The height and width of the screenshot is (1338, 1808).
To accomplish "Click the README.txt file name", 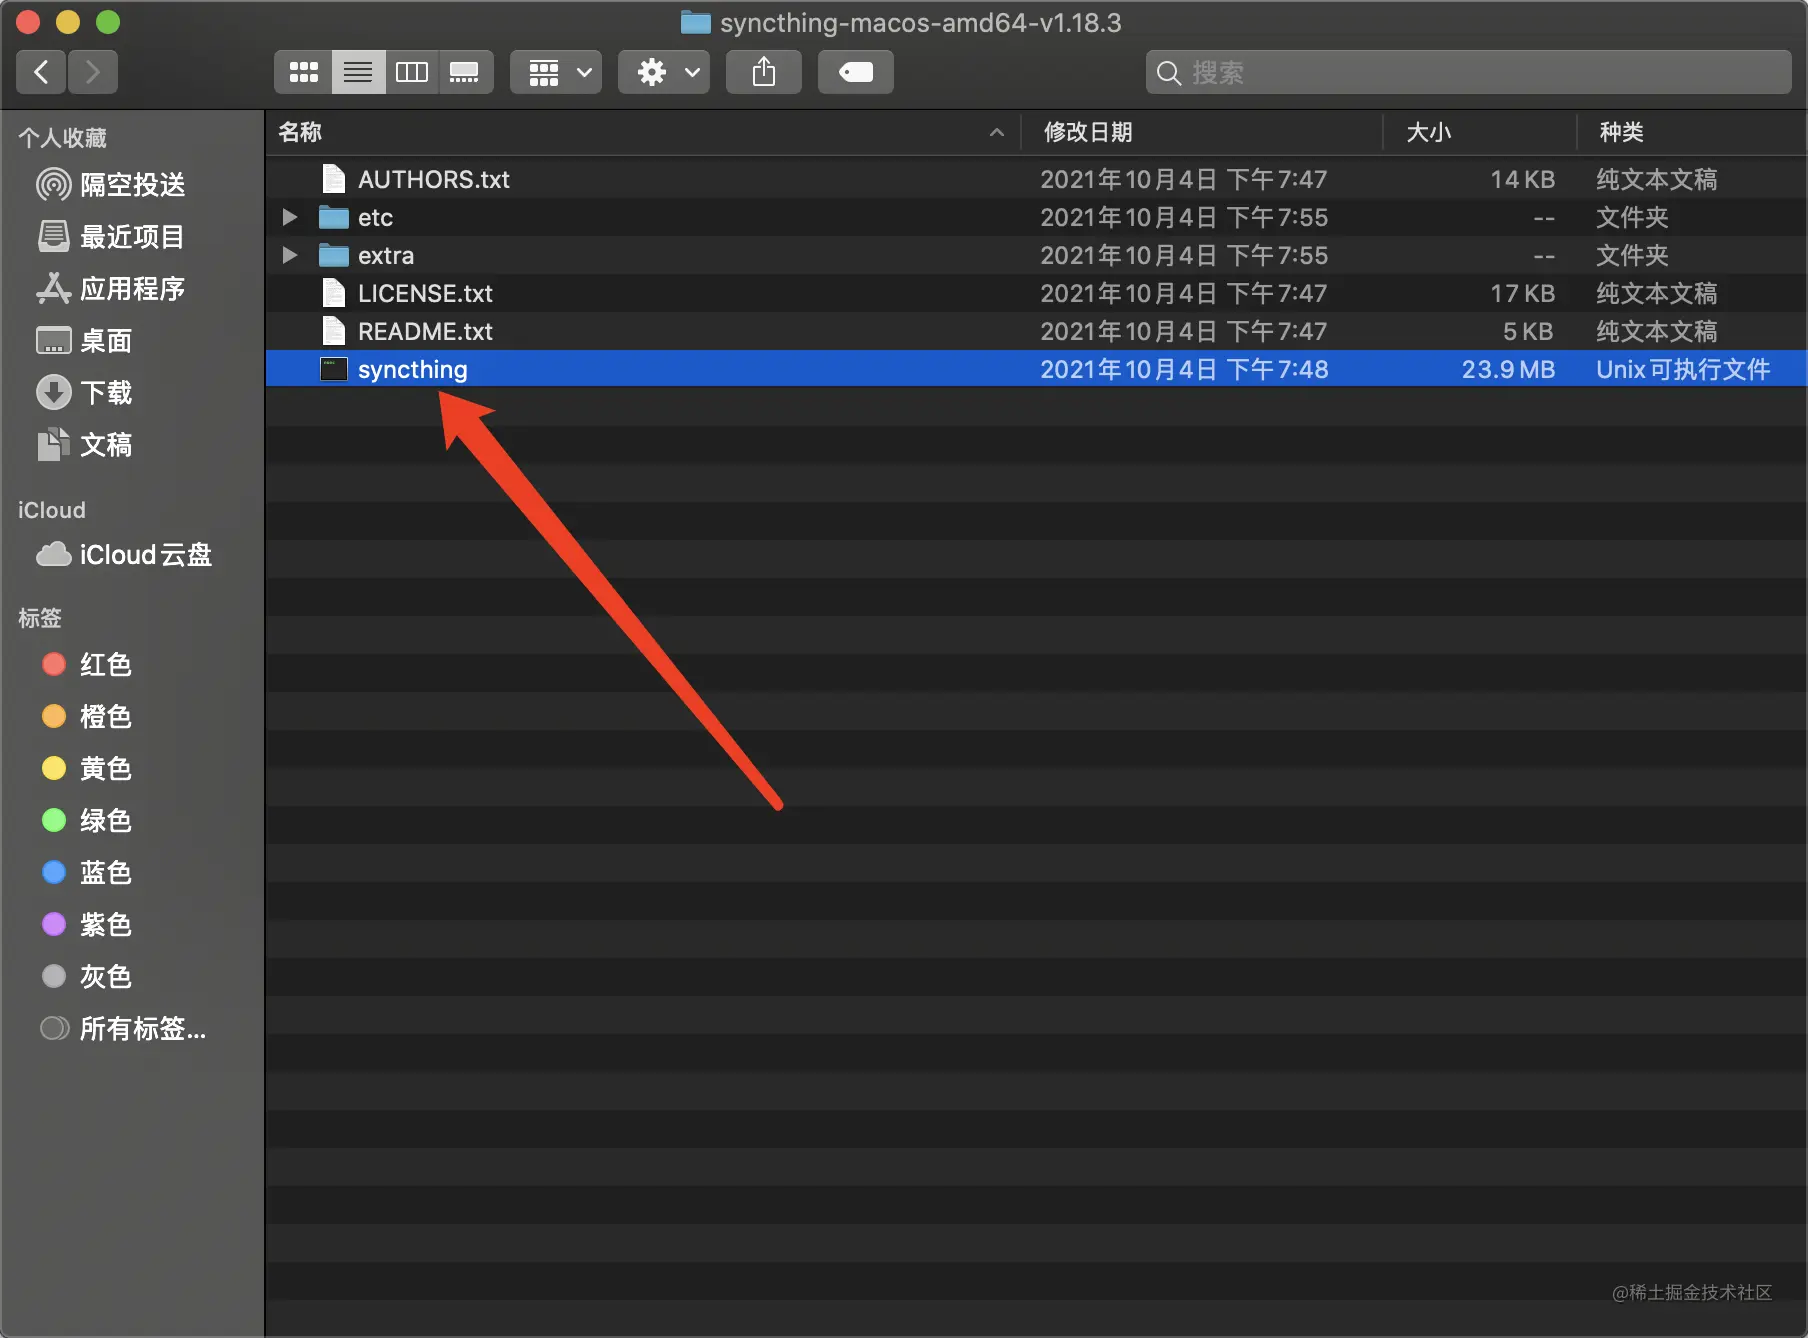I will 425,331.
